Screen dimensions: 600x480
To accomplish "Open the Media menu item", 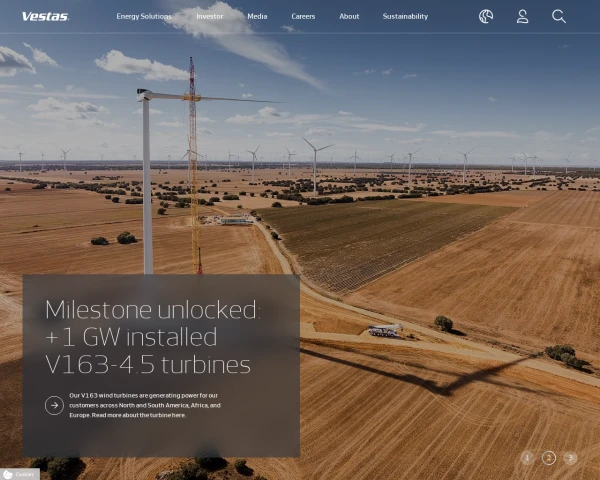I will pyautogui.click(x=257, y=16).
